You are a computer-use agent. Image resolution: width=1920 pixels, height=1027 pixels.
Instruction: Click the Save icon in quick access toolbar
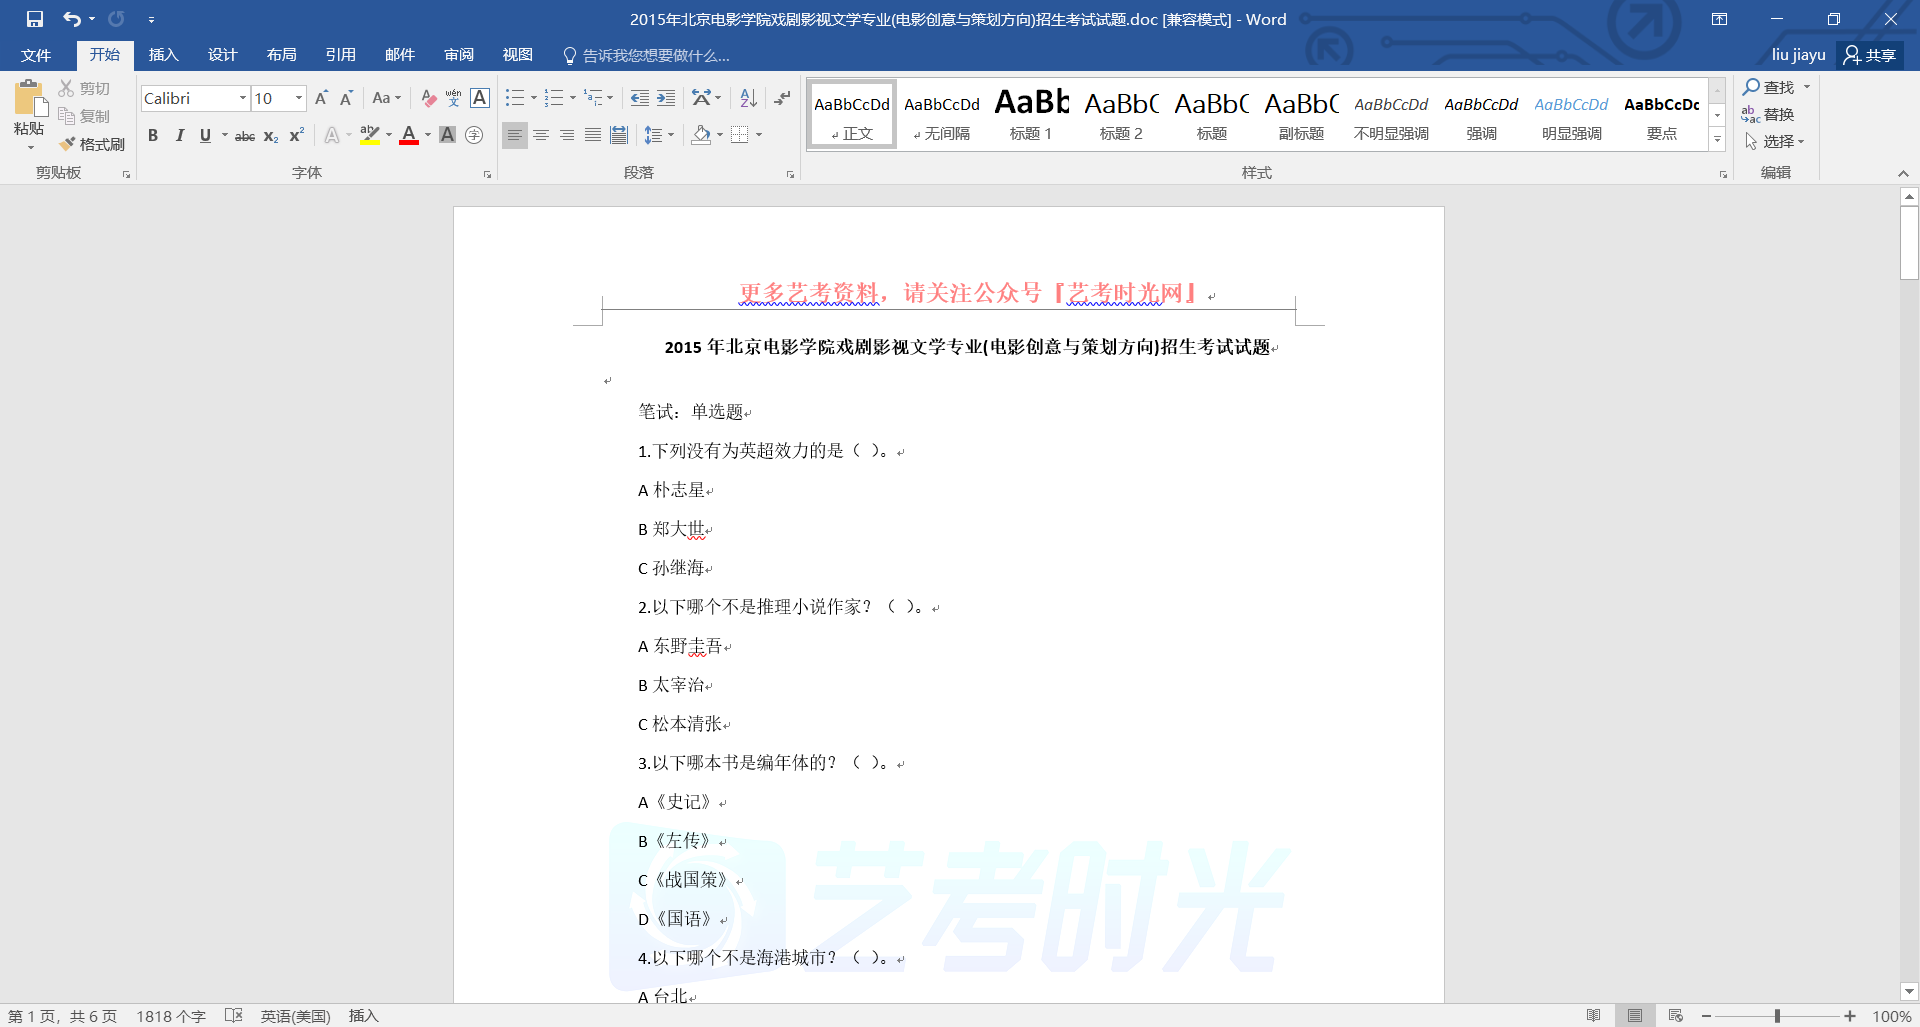(x=35, y=19)
